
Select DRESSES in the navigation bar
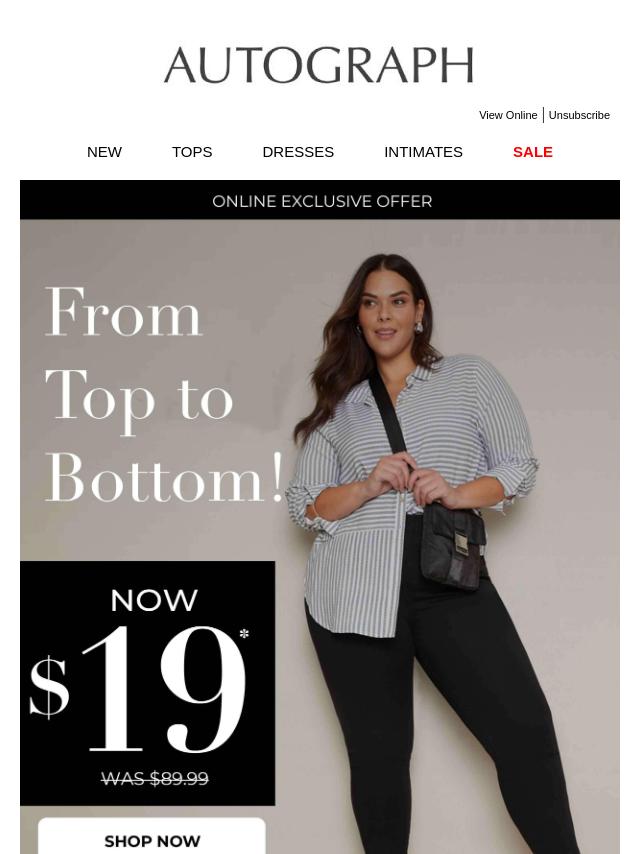(x=298, y=152)
